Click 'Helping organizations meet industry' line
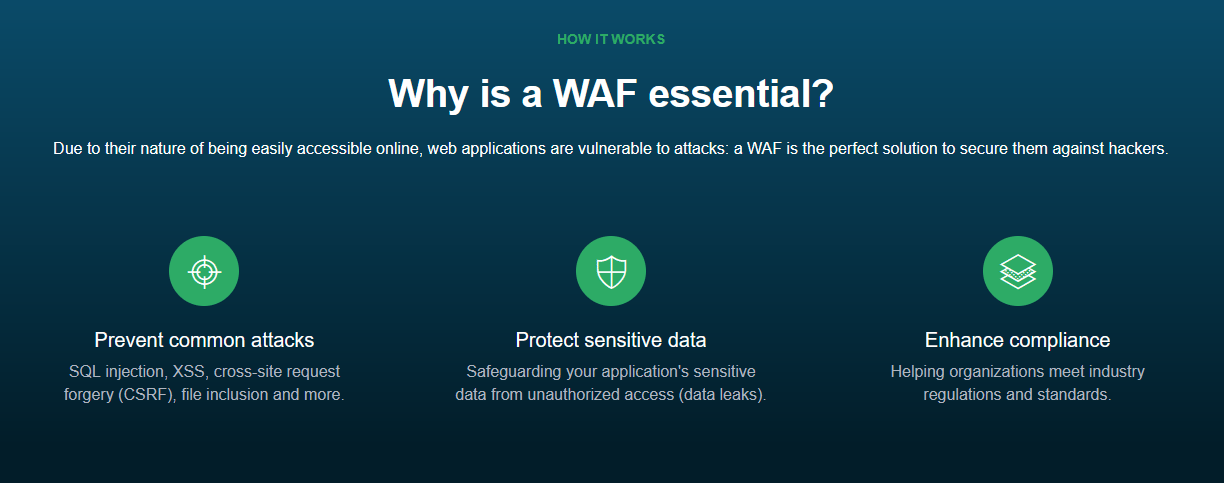Image resolution: width=1224 pixels, height=483 pixels. [x=1018, y=372]
